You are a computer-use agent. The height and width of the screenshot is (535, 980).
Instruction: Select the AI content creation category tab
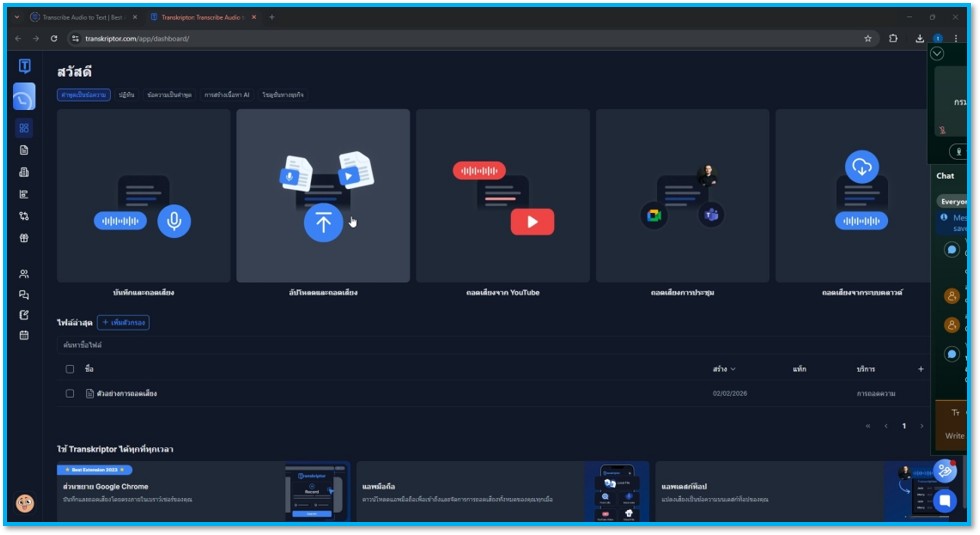(226, 95)
